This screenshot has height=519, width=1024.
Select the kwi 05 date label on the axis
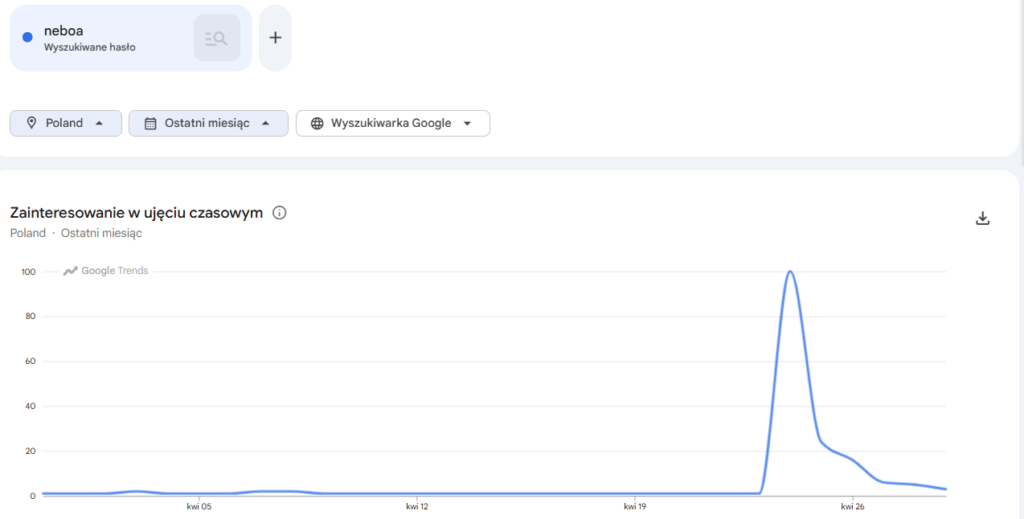coord(199,506)
